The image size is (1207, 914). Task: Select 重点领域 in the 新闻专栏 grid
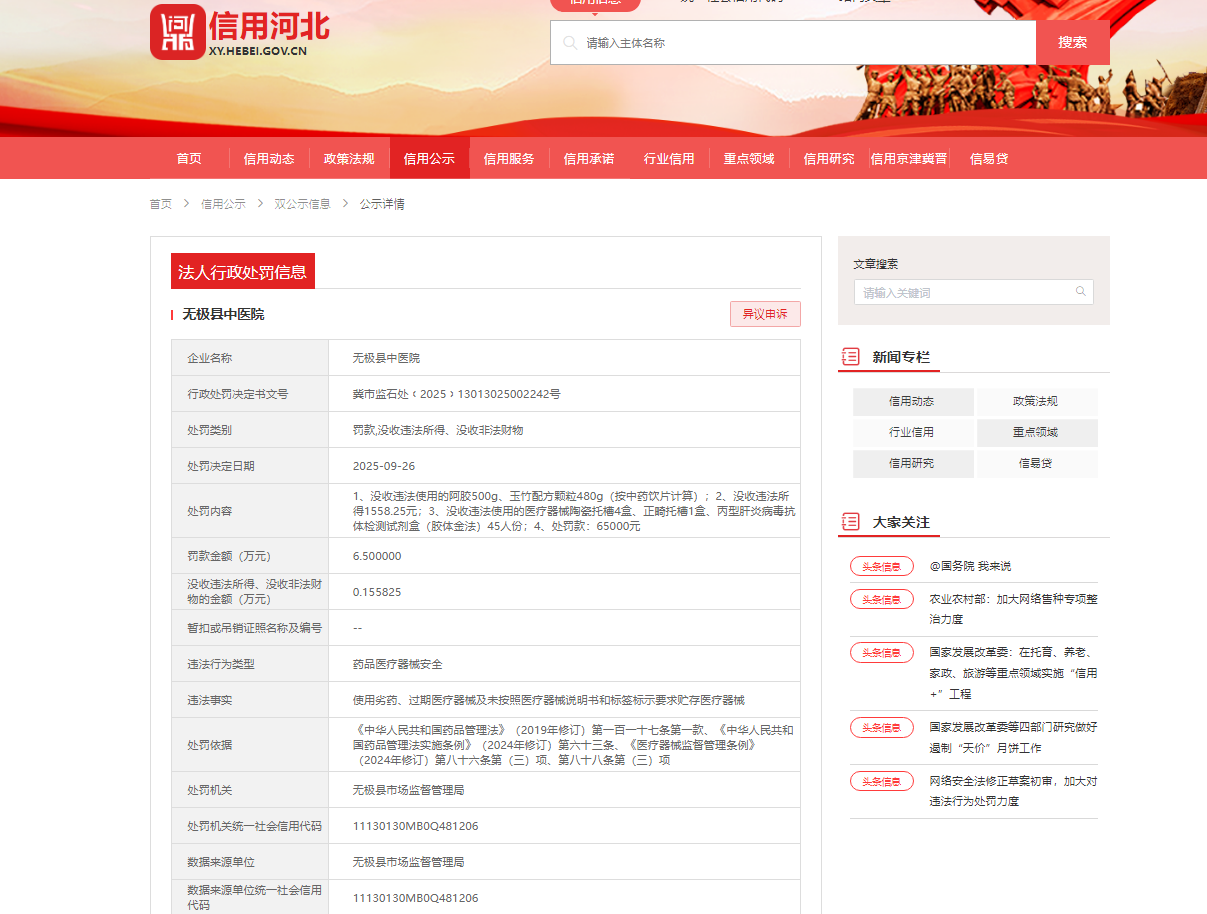[1036, 433]
